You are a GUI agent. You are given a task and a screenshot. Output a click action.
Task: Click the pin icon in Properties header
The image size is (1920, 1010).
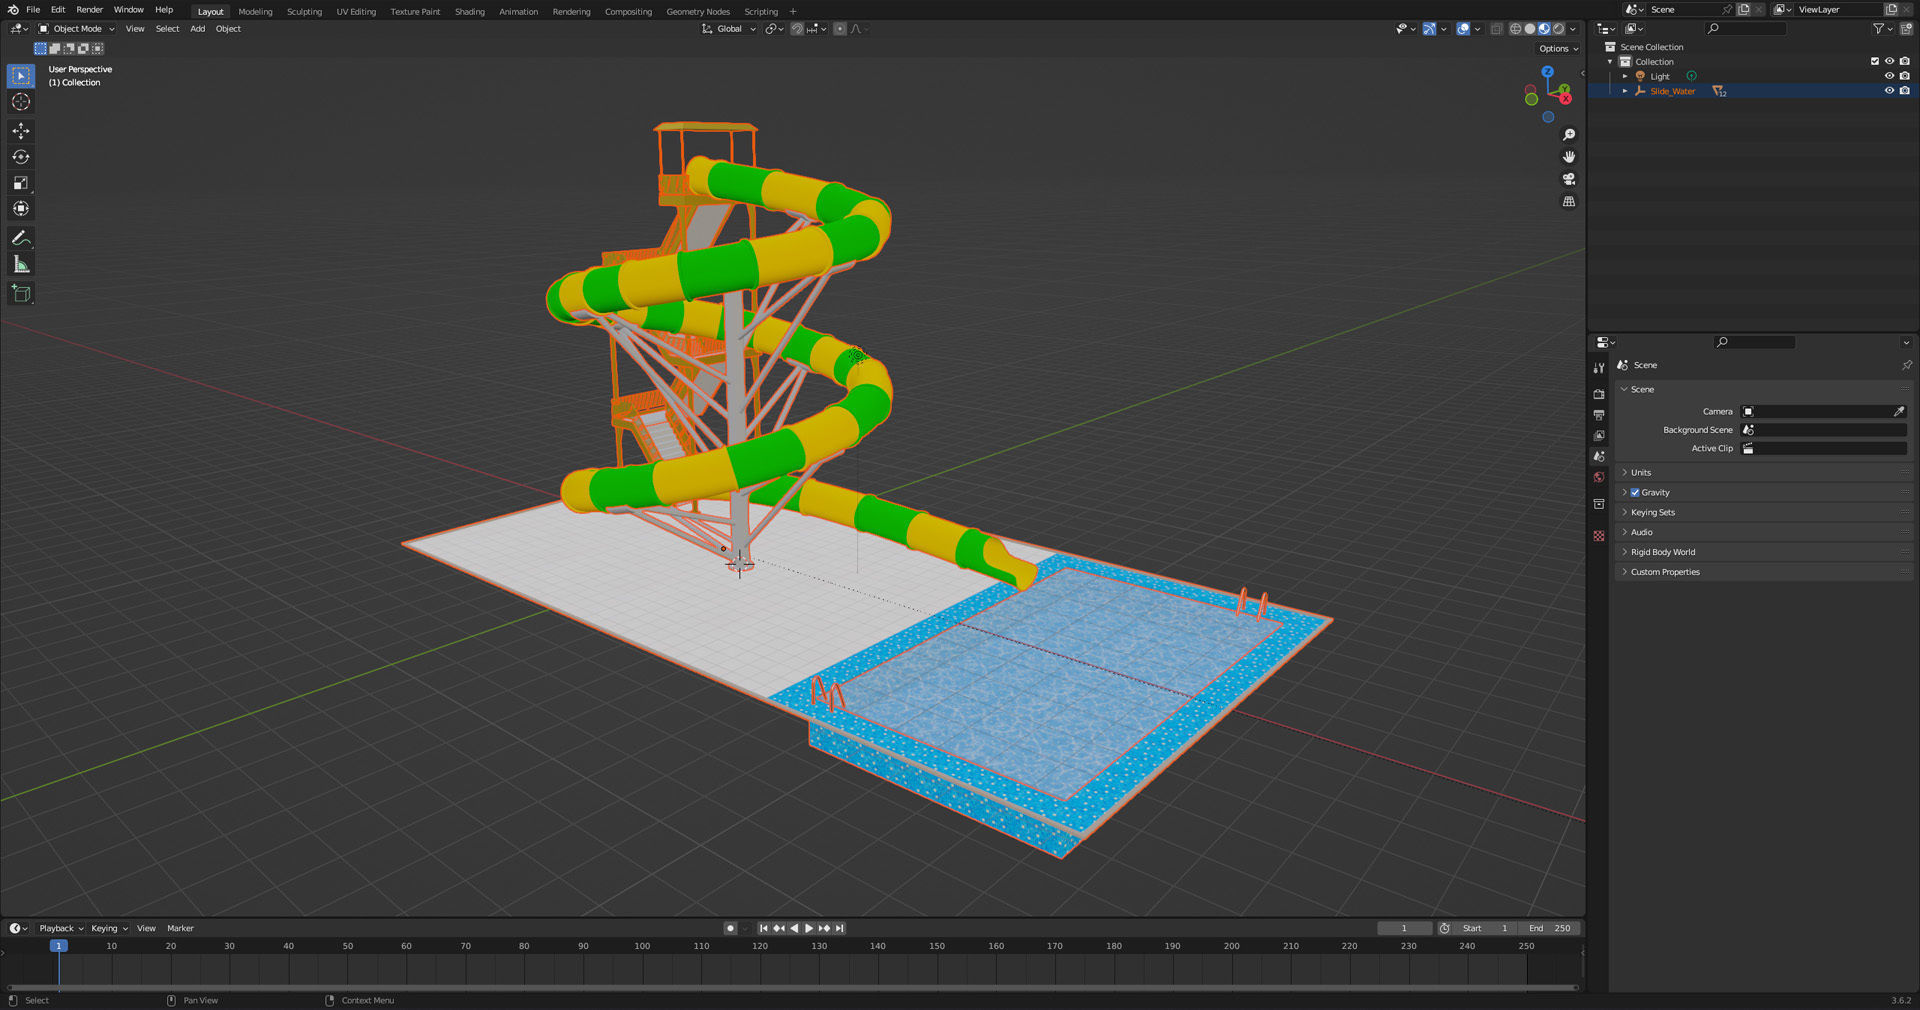[x=1906, y=365]
